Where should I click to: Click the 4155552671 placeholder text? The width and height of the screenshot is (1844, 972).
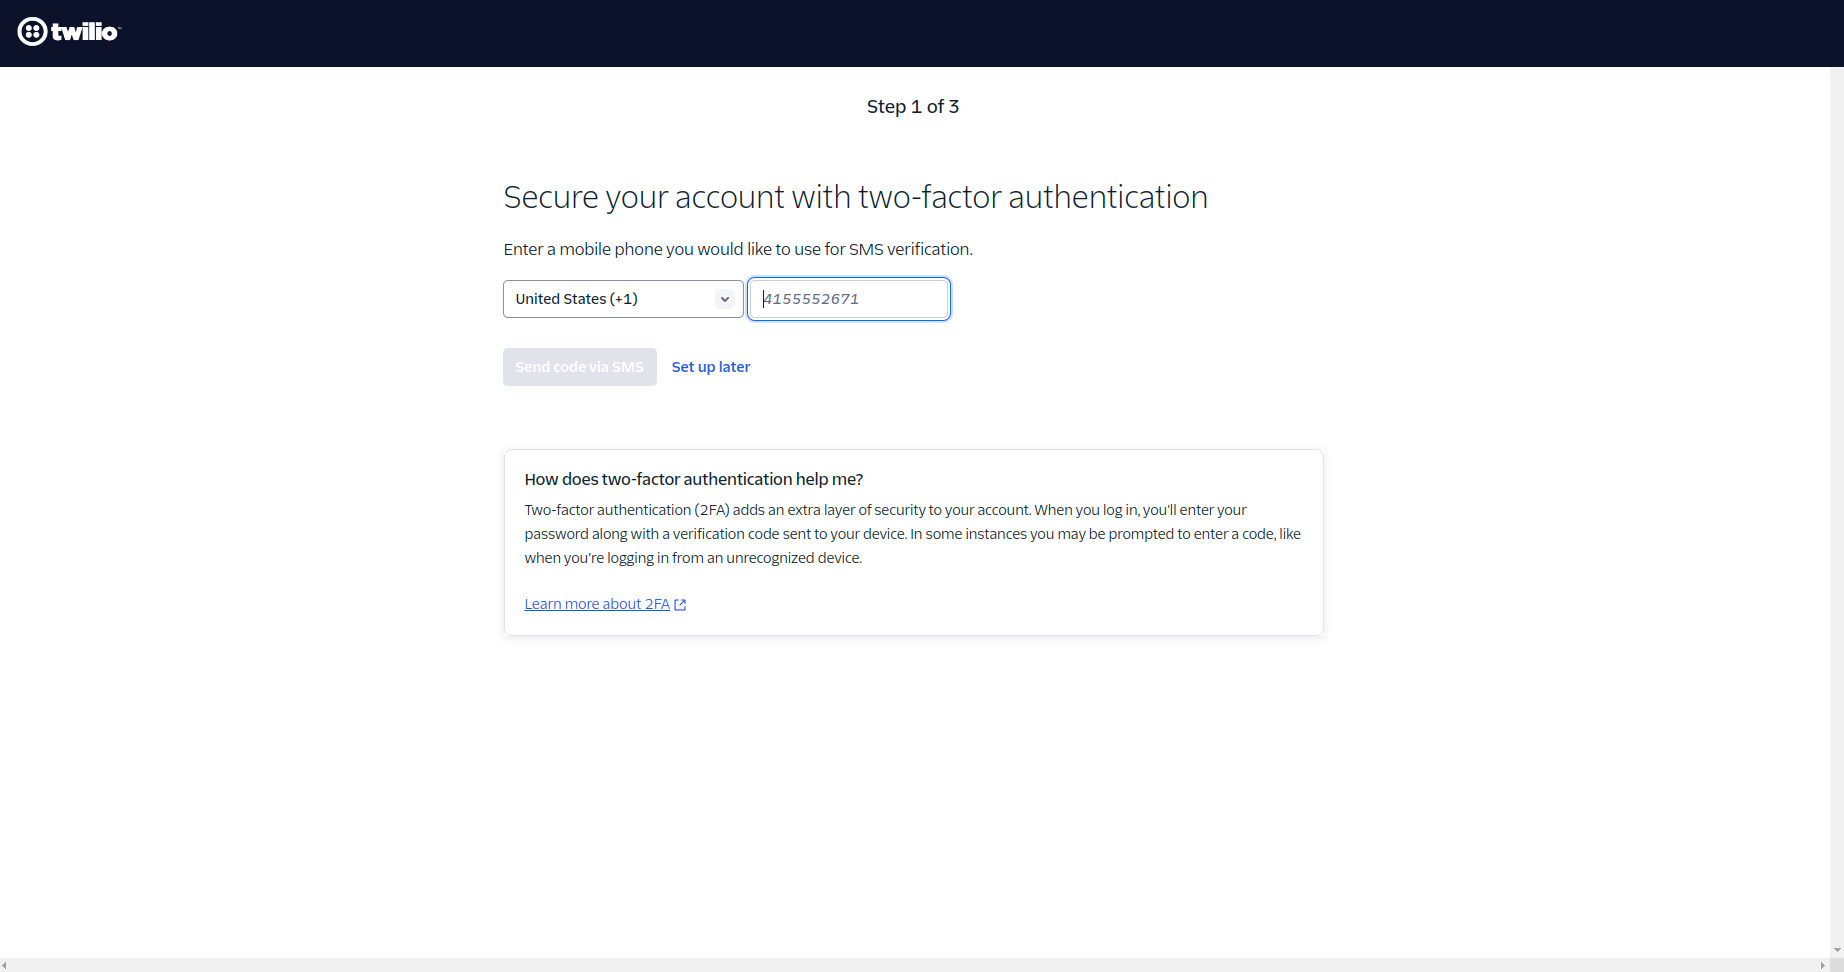(x=811, y=299)
